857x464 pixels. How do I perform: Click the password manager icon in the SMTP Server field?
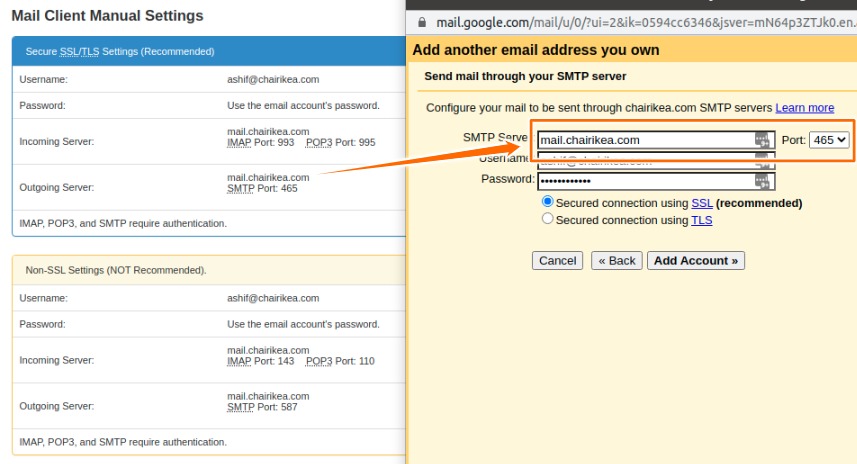click(x=762, y=140)
